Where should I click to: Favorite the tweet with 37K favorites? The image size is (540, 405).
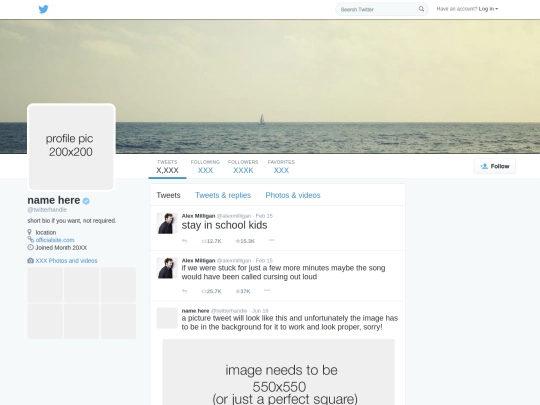pos(243,291)
